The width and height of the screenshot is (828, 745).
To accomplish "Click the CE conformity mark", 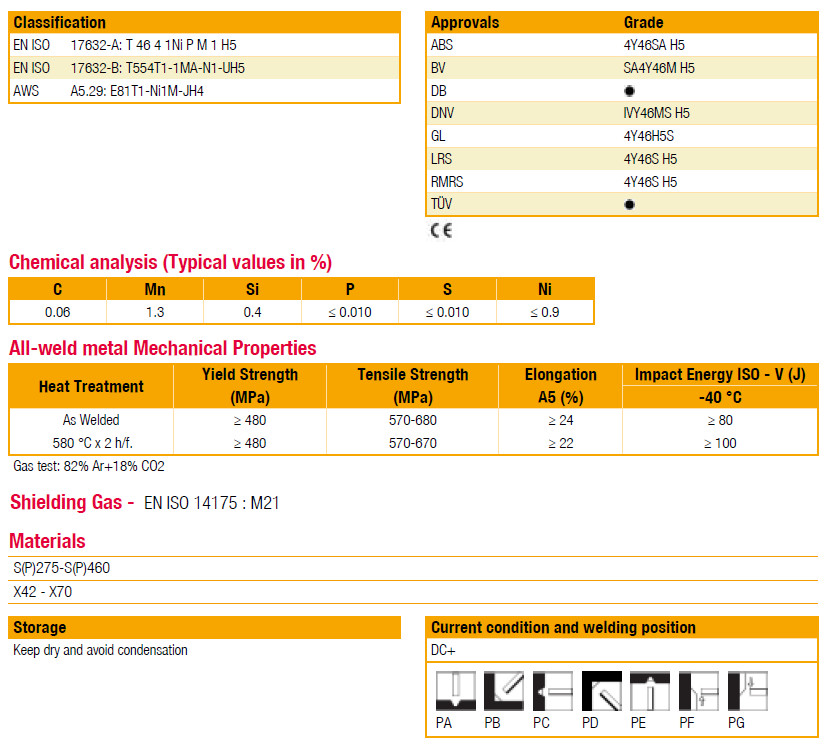I will click(x=441, y=231).
